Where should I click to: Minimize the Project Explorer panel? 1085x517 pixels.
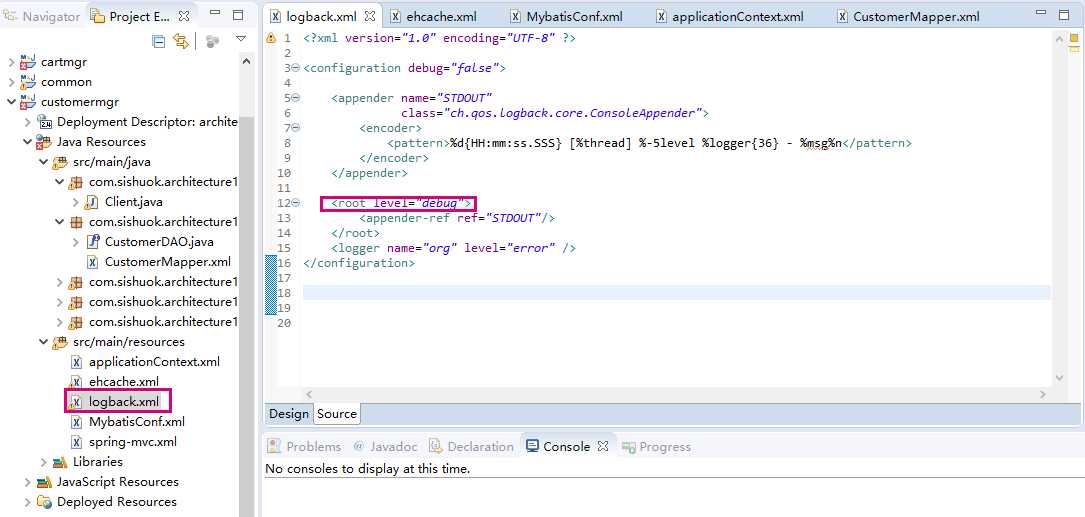pyautogui.click(x=215, y=14)
